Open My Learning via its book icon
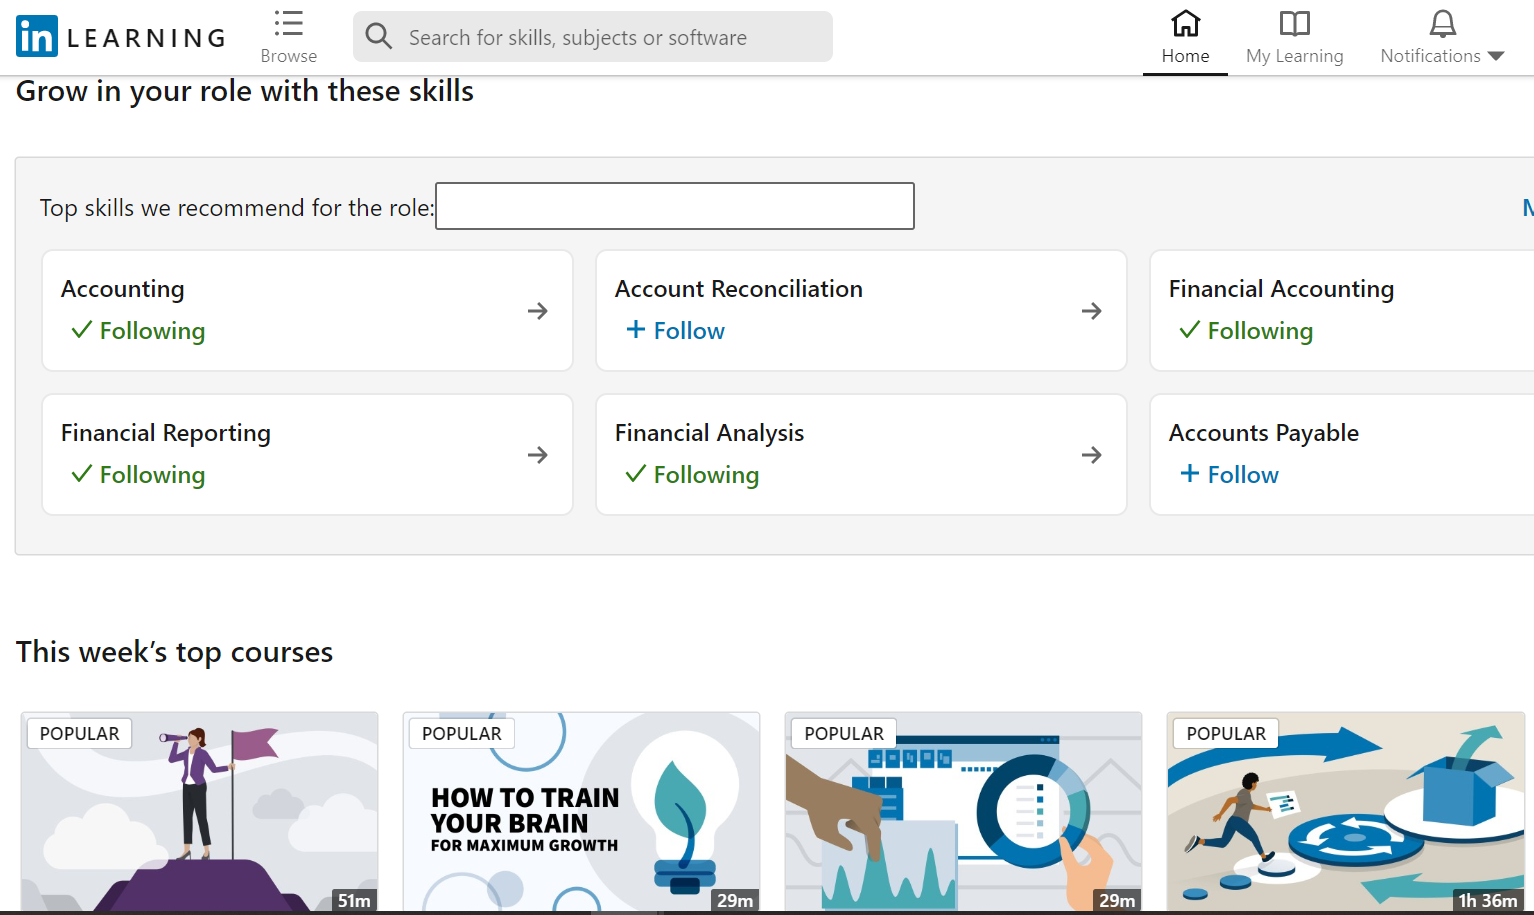Viewport: 1534px width, 915px height. click(x=1294, y=24)
